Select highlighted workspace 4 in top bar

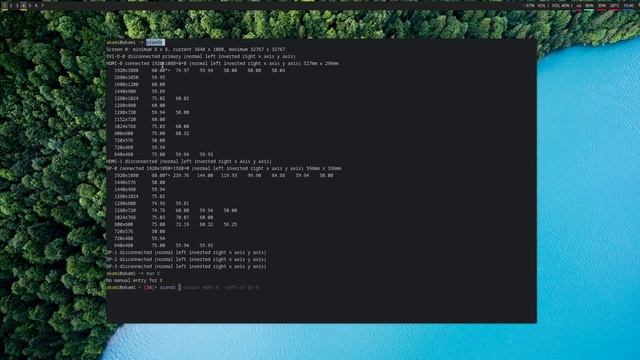tap(24, 5)
